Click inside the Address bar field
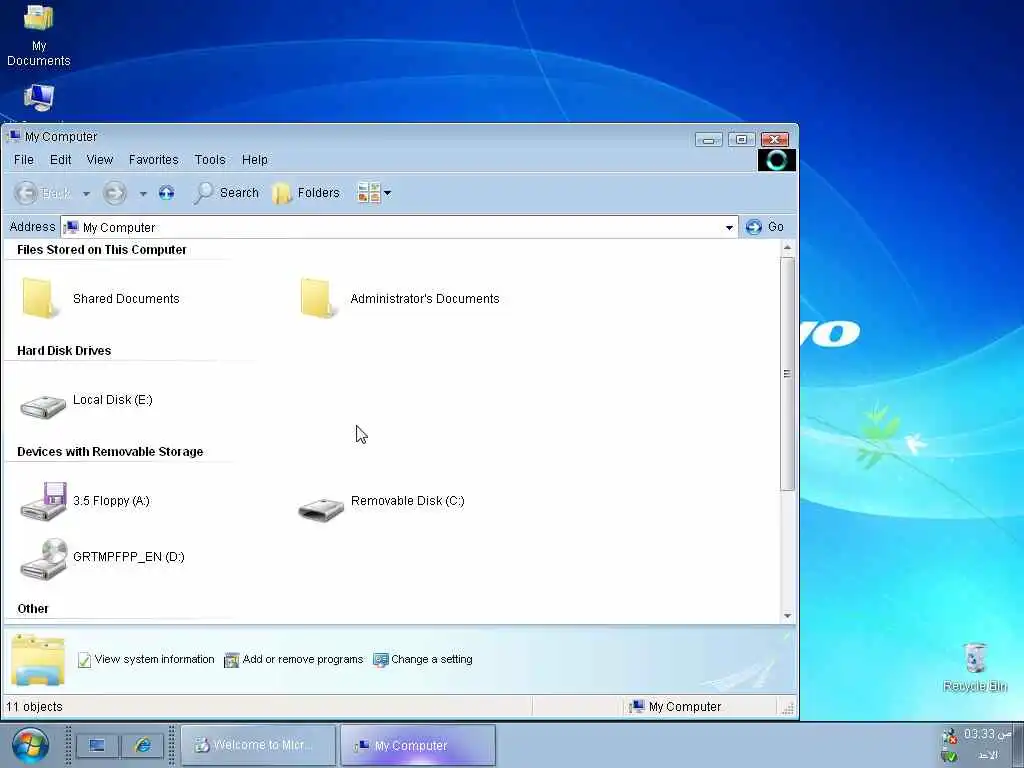 coord(399,227)
